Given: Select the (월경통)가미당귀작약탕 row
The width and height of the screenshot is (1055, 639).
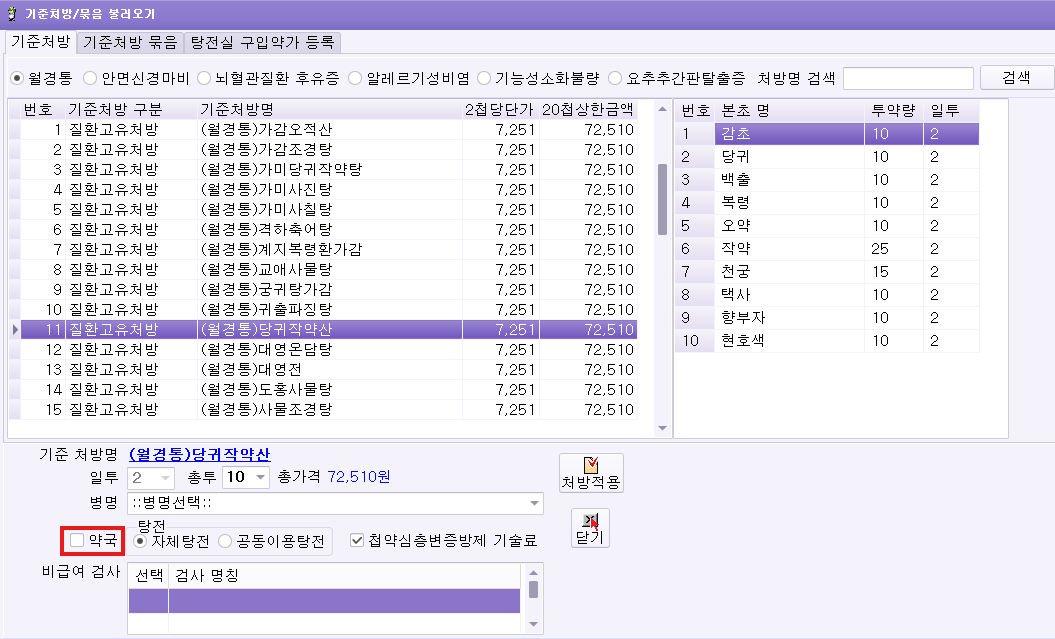Looking at the screenshot, I should tap(328, 170).
